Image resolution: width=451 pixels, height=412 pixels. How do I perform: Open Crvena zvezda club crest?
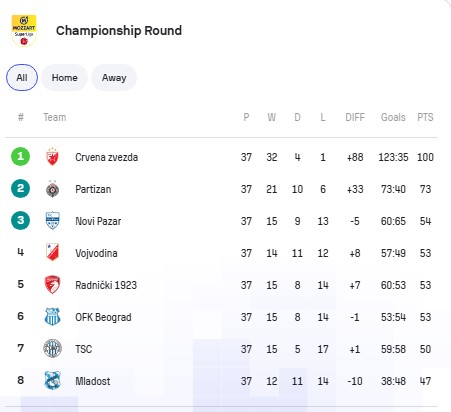52,157
